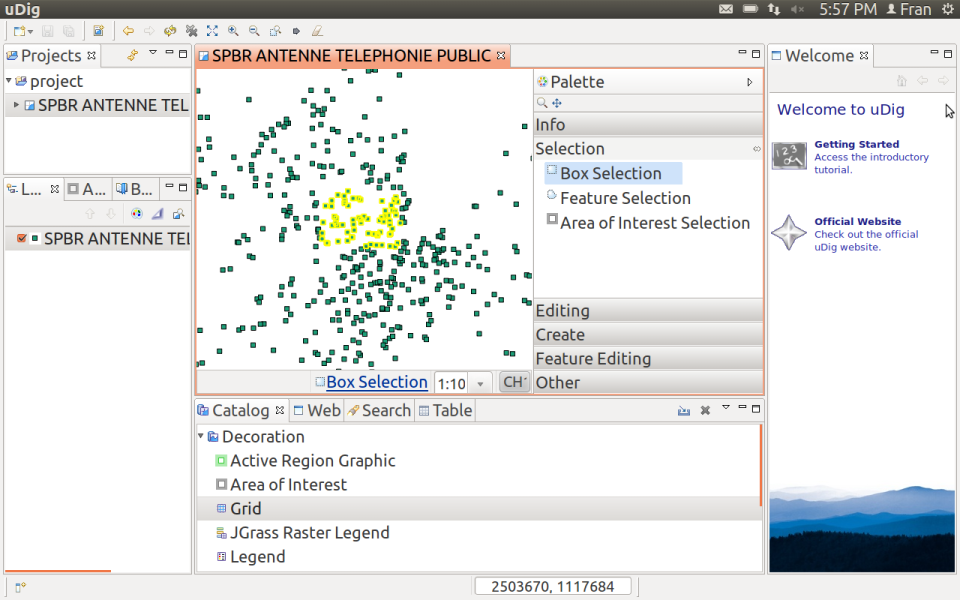960x600 pixels.
Task: Click the New project toolbar icon
Action: click(20, 31)
